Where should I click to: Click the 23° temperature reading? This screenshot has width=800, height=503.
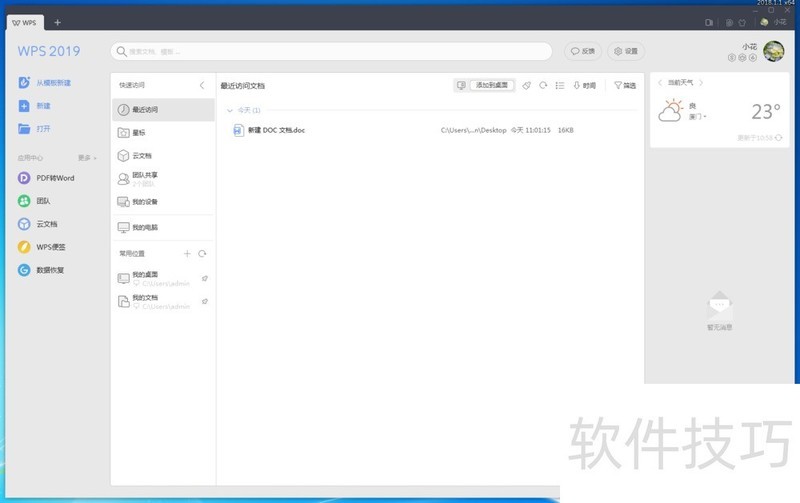coord(766,112)
